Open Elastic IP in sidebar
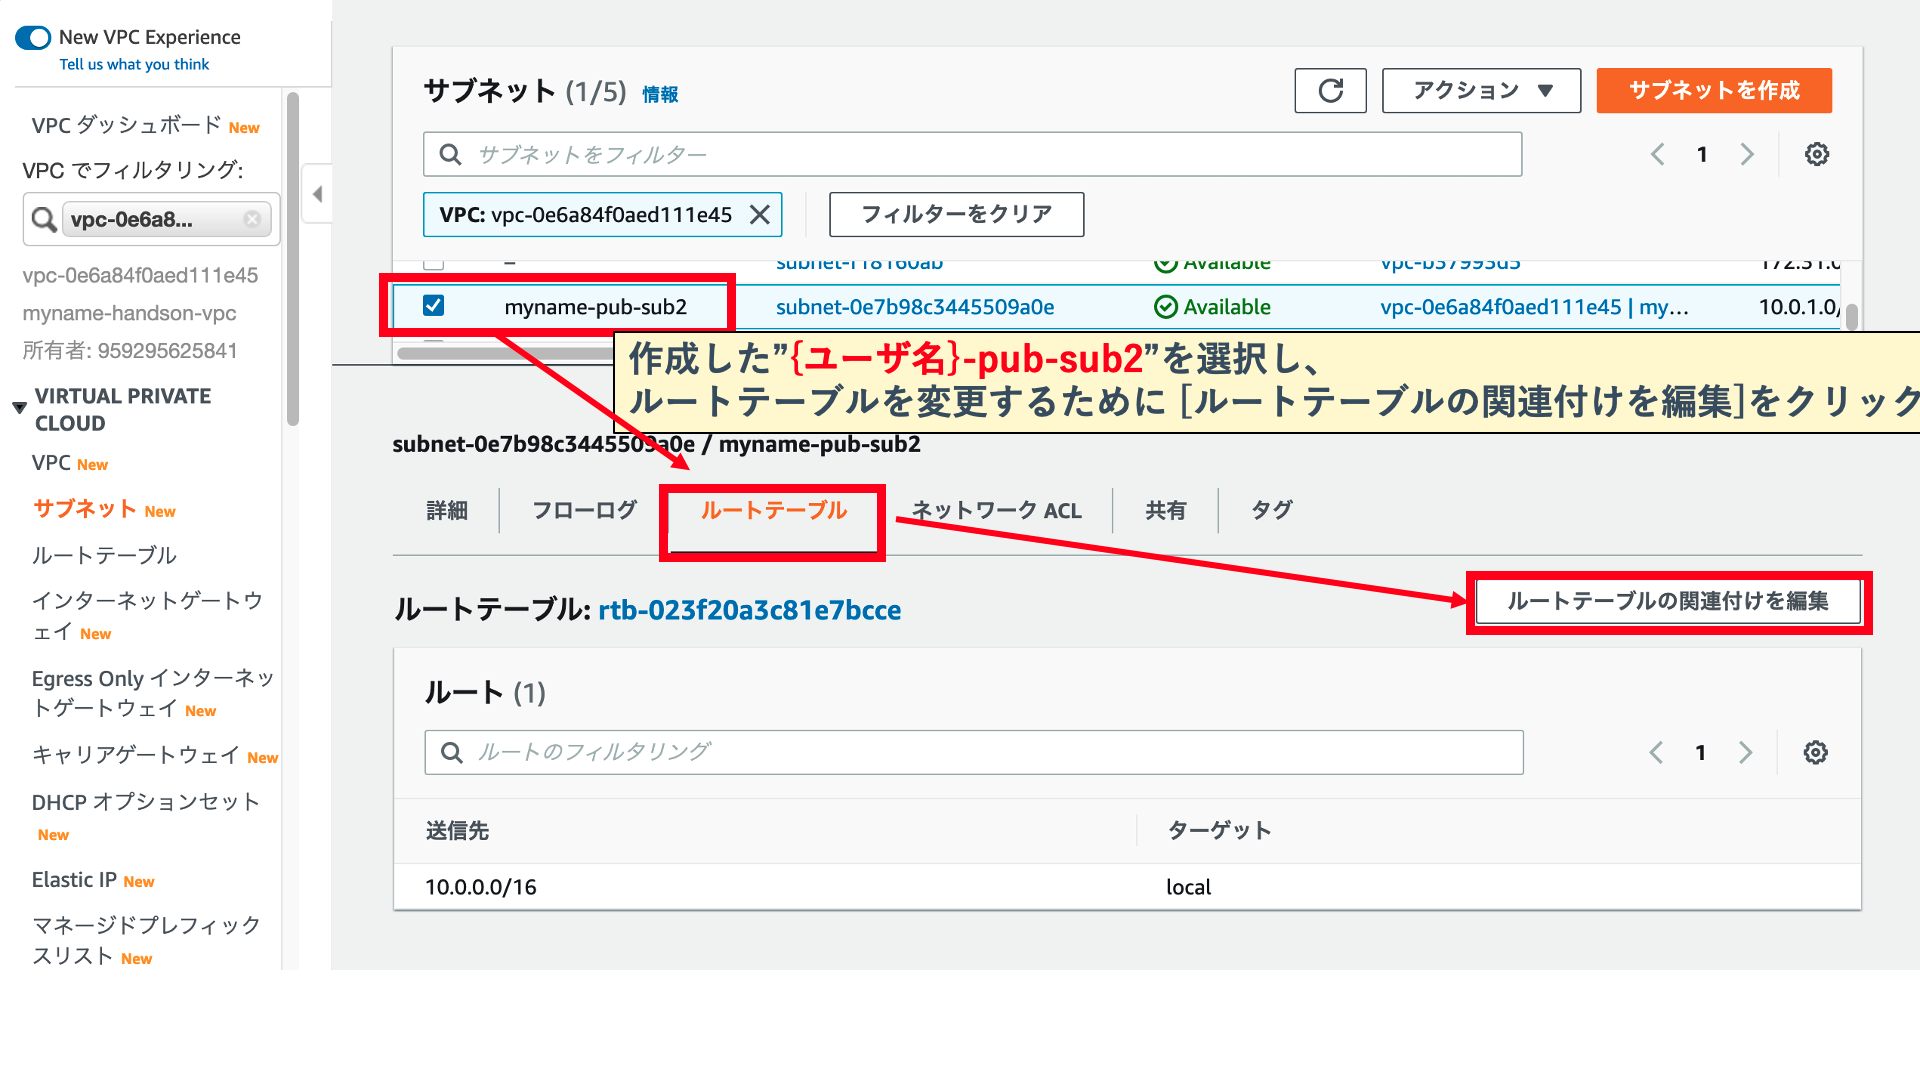The height and width of the screenshot is (1080, 1920). click(74, 880)
